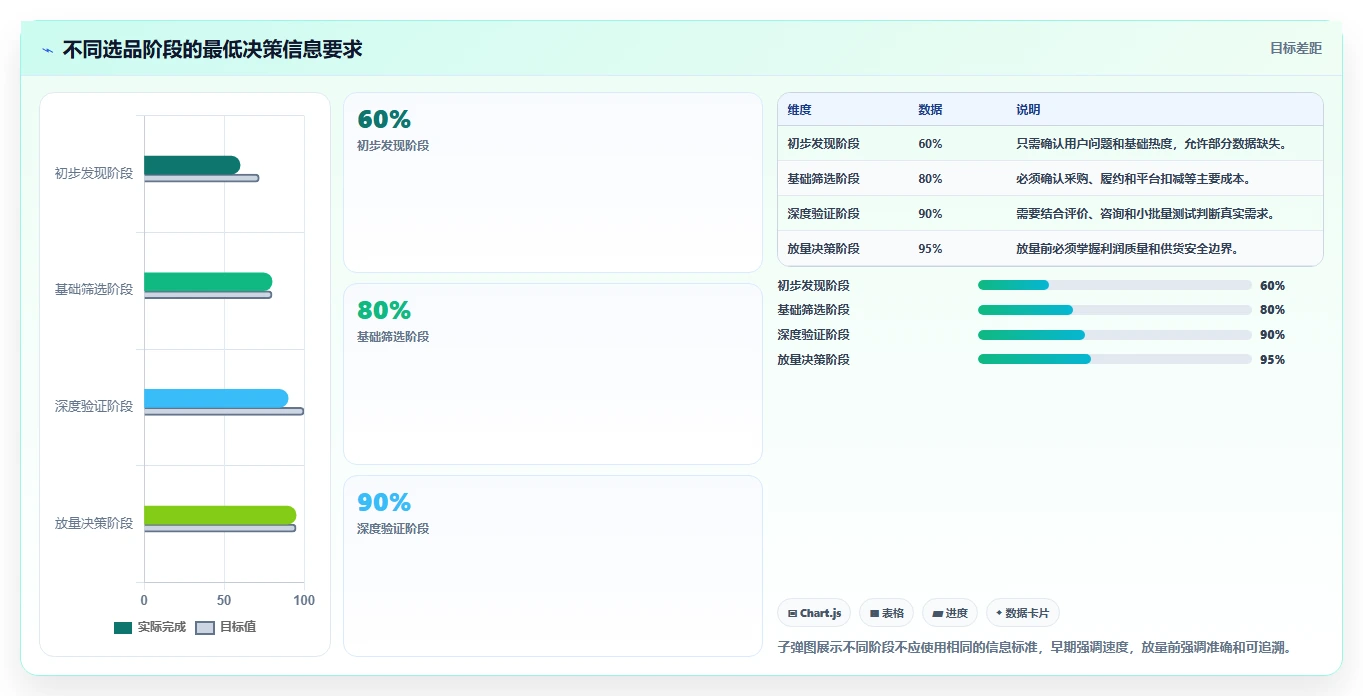Click the page title 不同选品阶段的最低决策信息要求
1363x696 pixels.
(212, 49)
